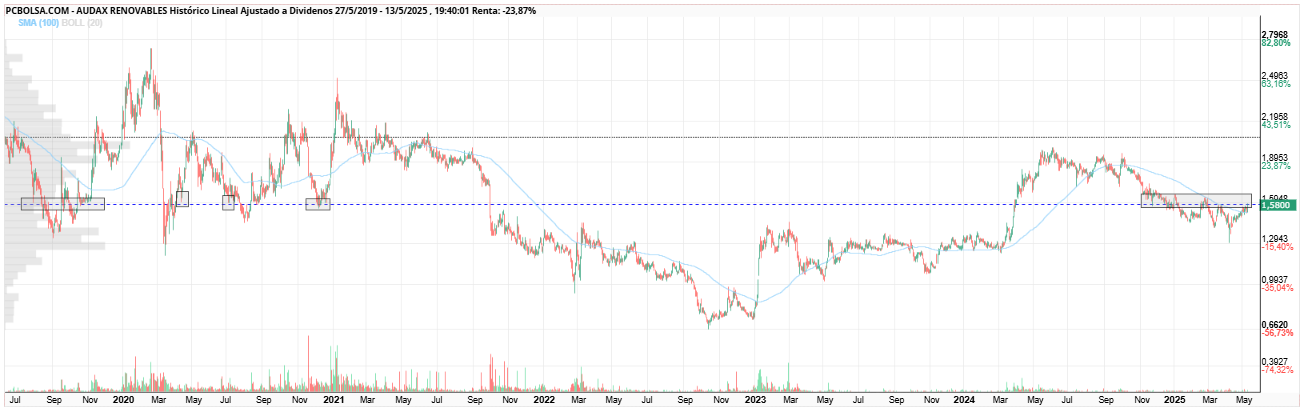The width and height of the screenshot is (1304, 411).
Task: Click the 0,9937 price axis label
Action: [1276, 279]
